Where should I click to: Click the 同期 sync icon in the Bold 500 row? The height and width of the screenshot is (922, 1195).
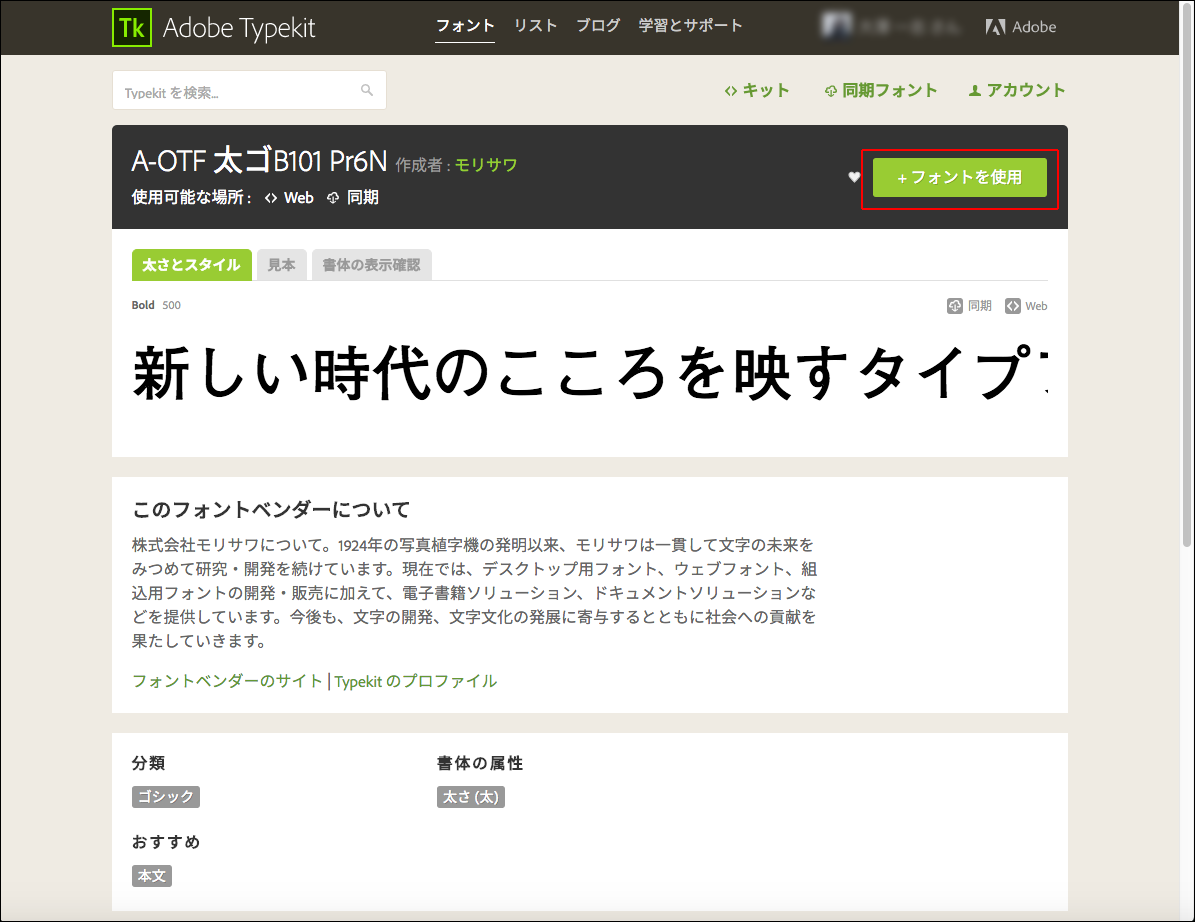click(x=954, y=306)
